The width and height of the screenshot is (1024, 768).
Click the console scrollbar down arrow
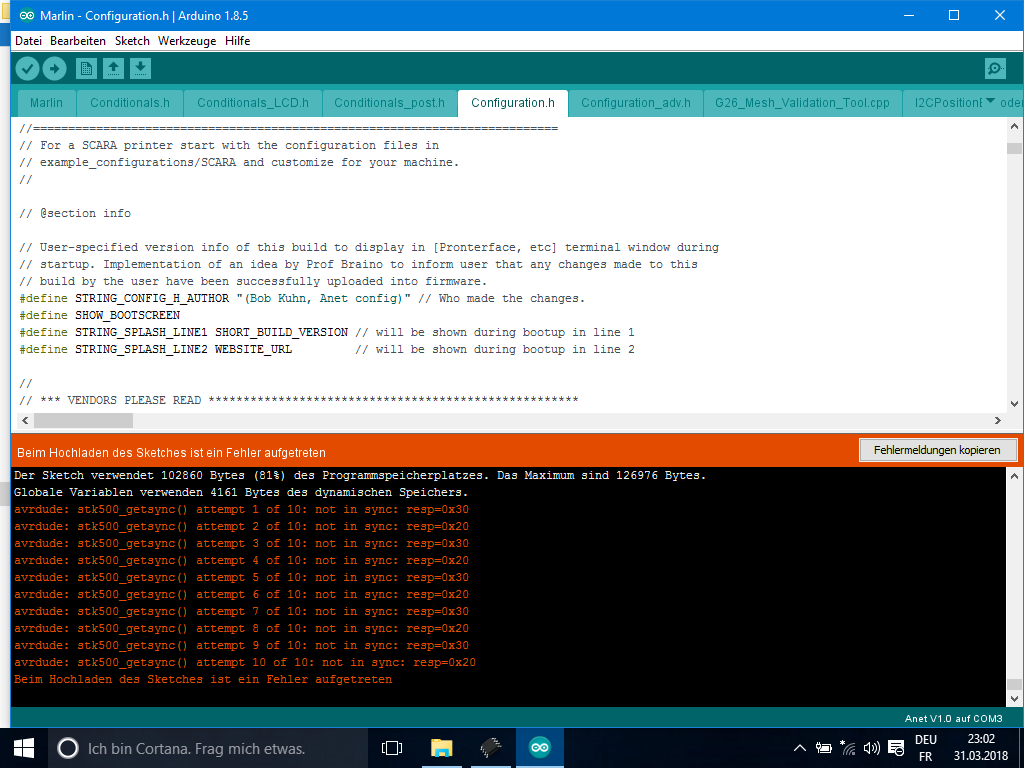(1014, 699)
